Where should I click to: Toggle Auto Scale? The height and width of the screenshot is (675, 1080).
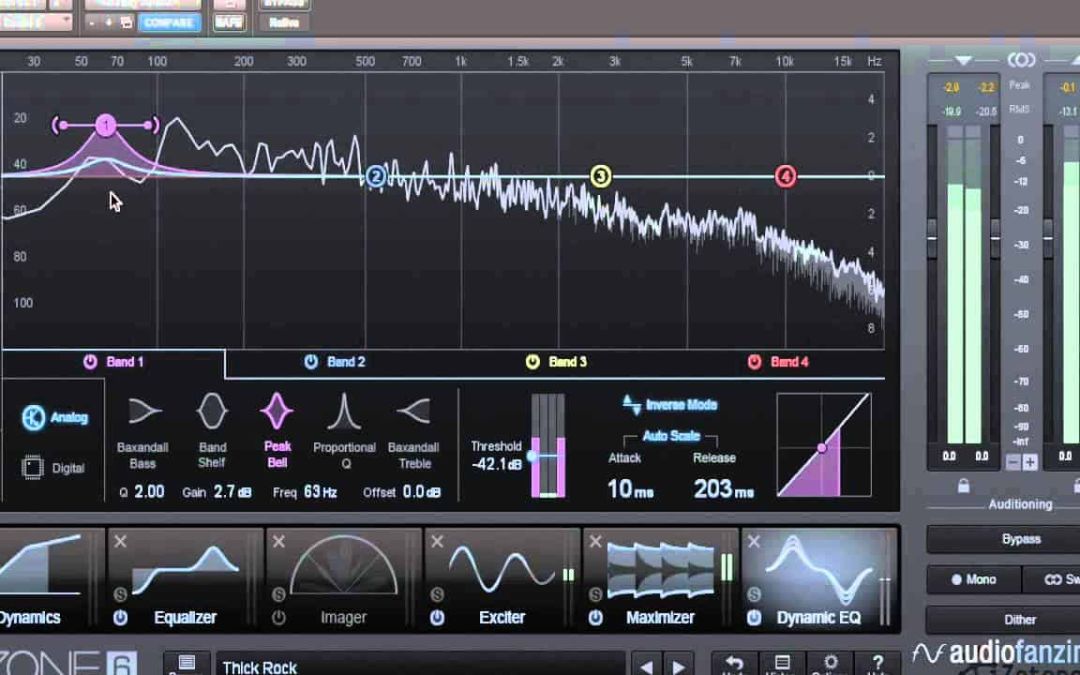(x=671, y=436)
